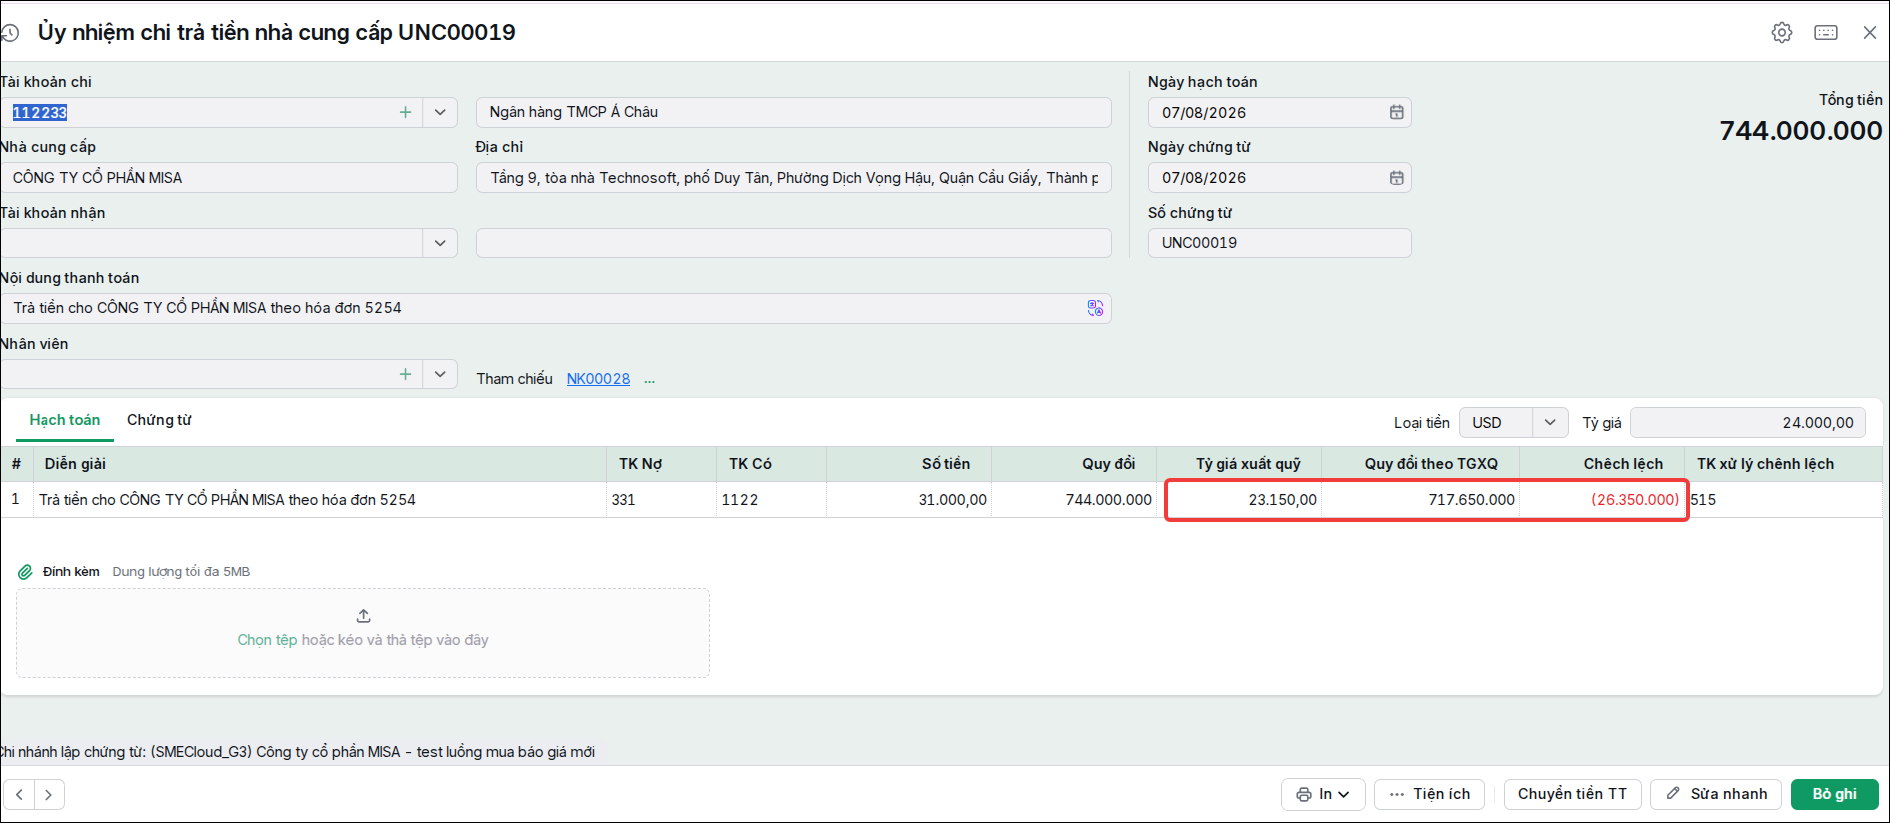This screenshot has width=1890, height=823.
Task: Click Chuyển tiền TT button
Action: (x=1572, y=794)
